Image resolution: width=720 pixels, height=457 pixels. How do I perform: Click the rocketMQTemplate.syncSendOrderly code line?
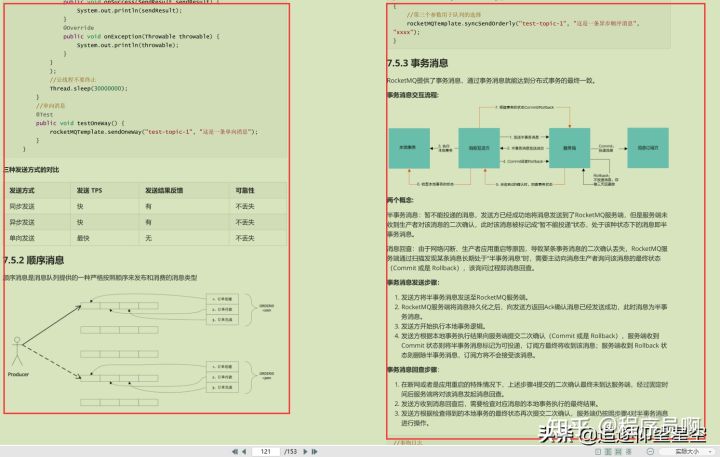tap(523, 23)
